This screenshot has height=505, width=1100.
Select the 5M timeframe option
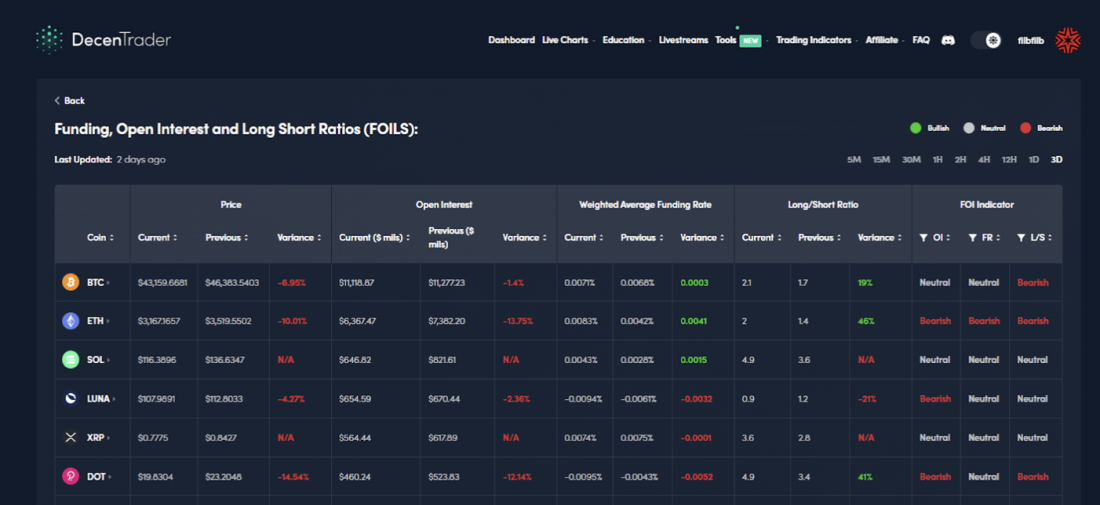[853, 160]
